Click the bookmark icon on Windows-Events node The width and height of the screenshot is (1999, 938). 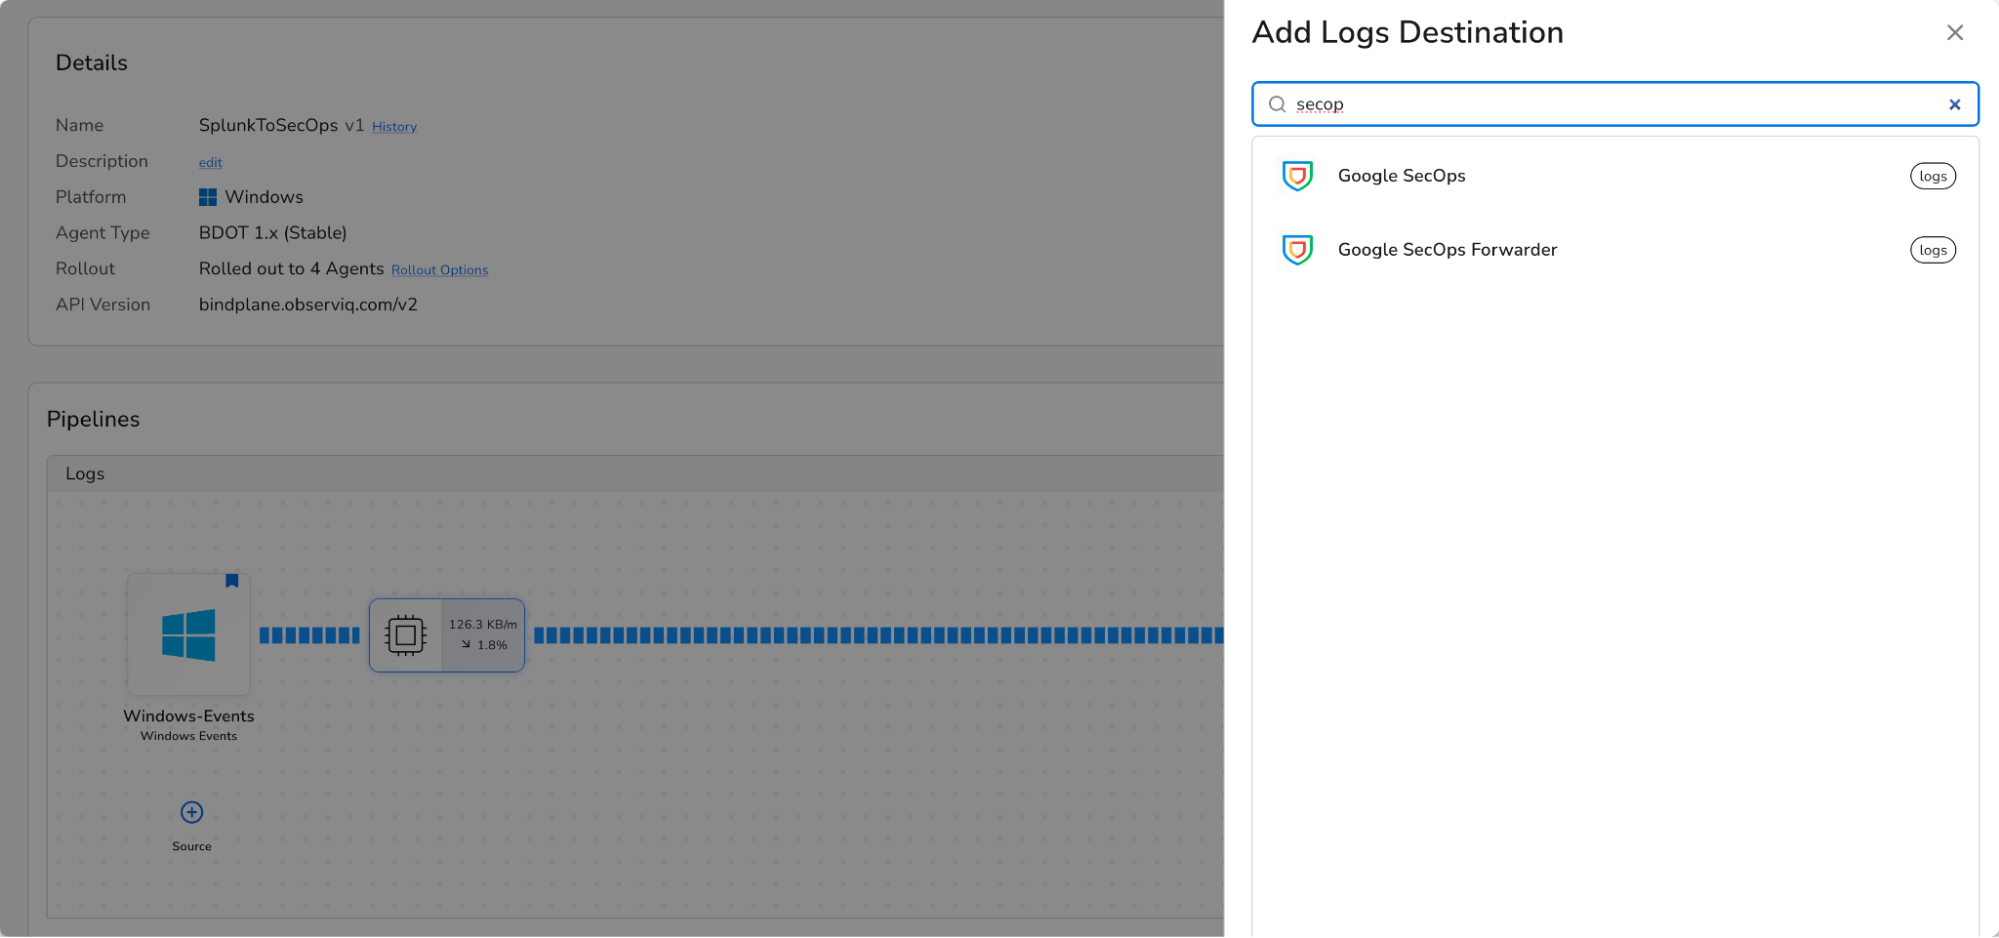232,581
